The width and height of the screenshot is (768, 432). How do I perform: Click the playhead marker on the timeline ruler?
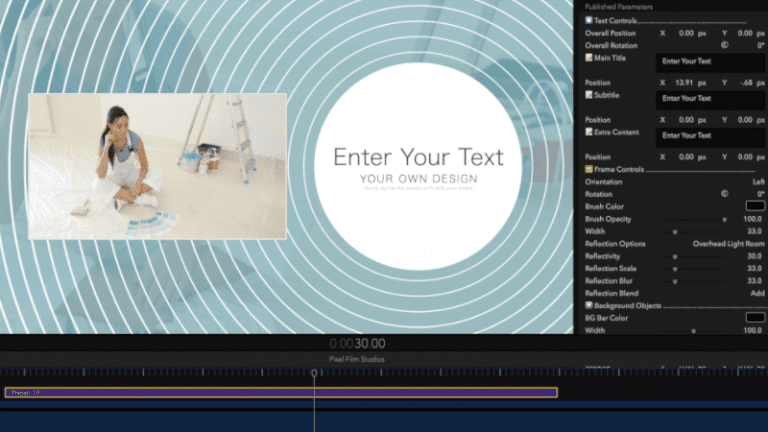point(314,373)
